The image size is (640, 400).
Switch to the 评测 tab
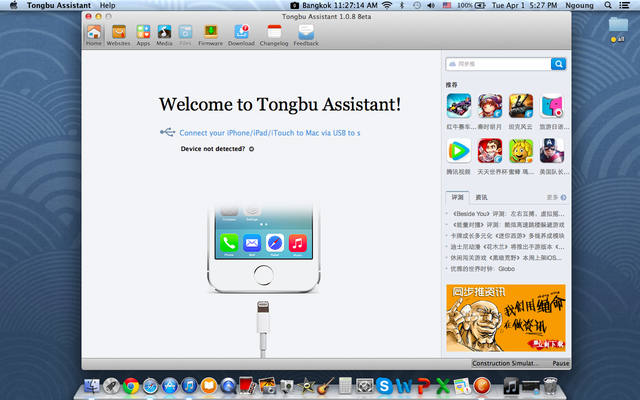458,198
